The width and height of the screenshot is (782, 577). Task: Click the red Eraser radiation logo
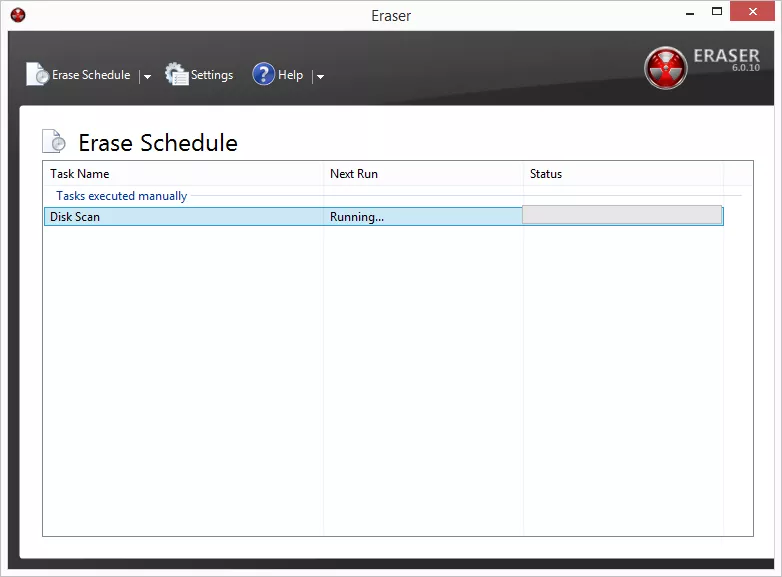[x=666, y=68]
